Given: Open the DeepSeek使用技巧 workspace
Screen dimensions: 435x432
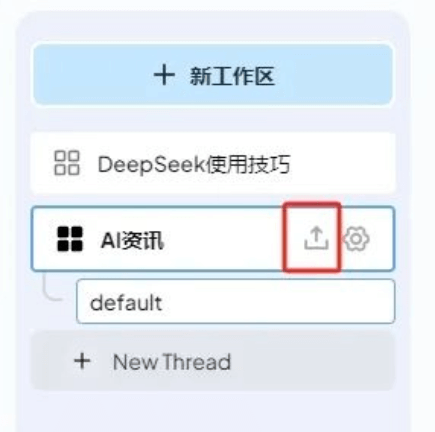Looking at the screenshot, I should [x=213, y=163].
